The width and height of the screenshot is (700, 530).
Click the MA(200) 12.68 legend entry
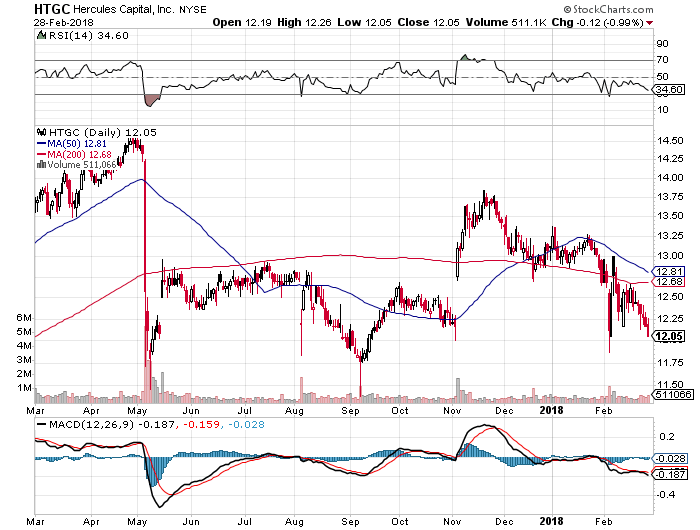tap(74, 154)
